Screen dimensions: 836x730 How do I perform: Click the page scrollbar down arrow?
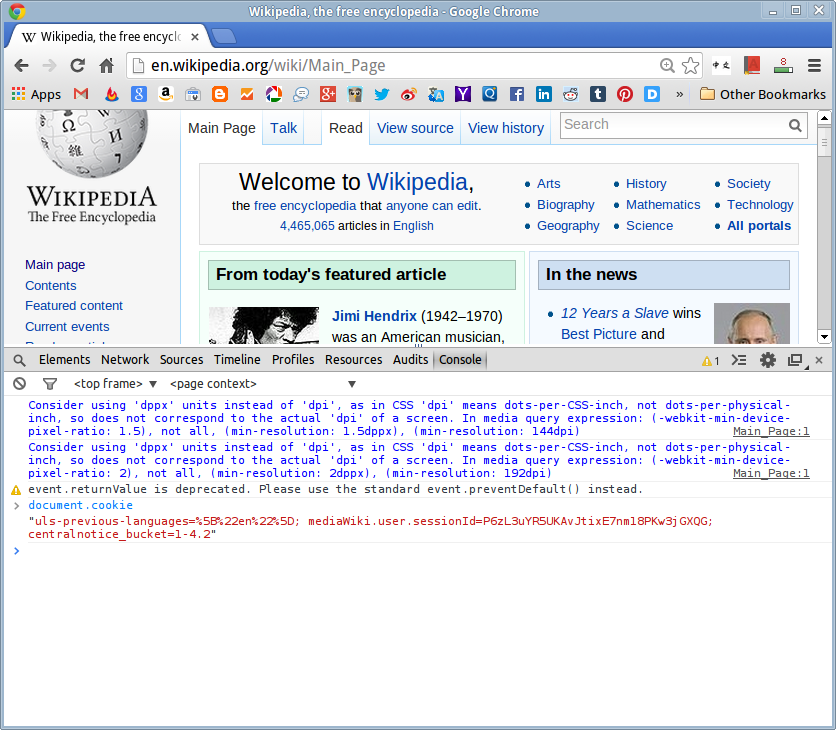pos(824,336)
